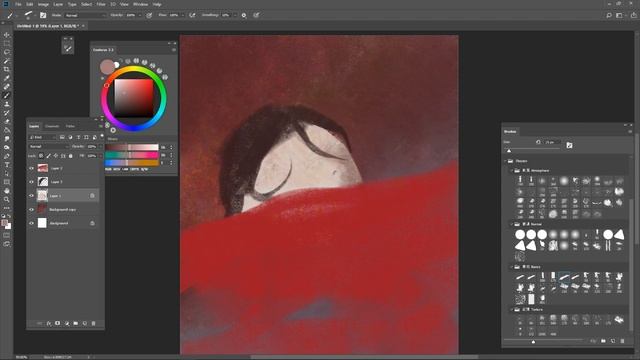
Task: Toggle pressure for opacity icon in options bar
Action: [x=149, y=15]
